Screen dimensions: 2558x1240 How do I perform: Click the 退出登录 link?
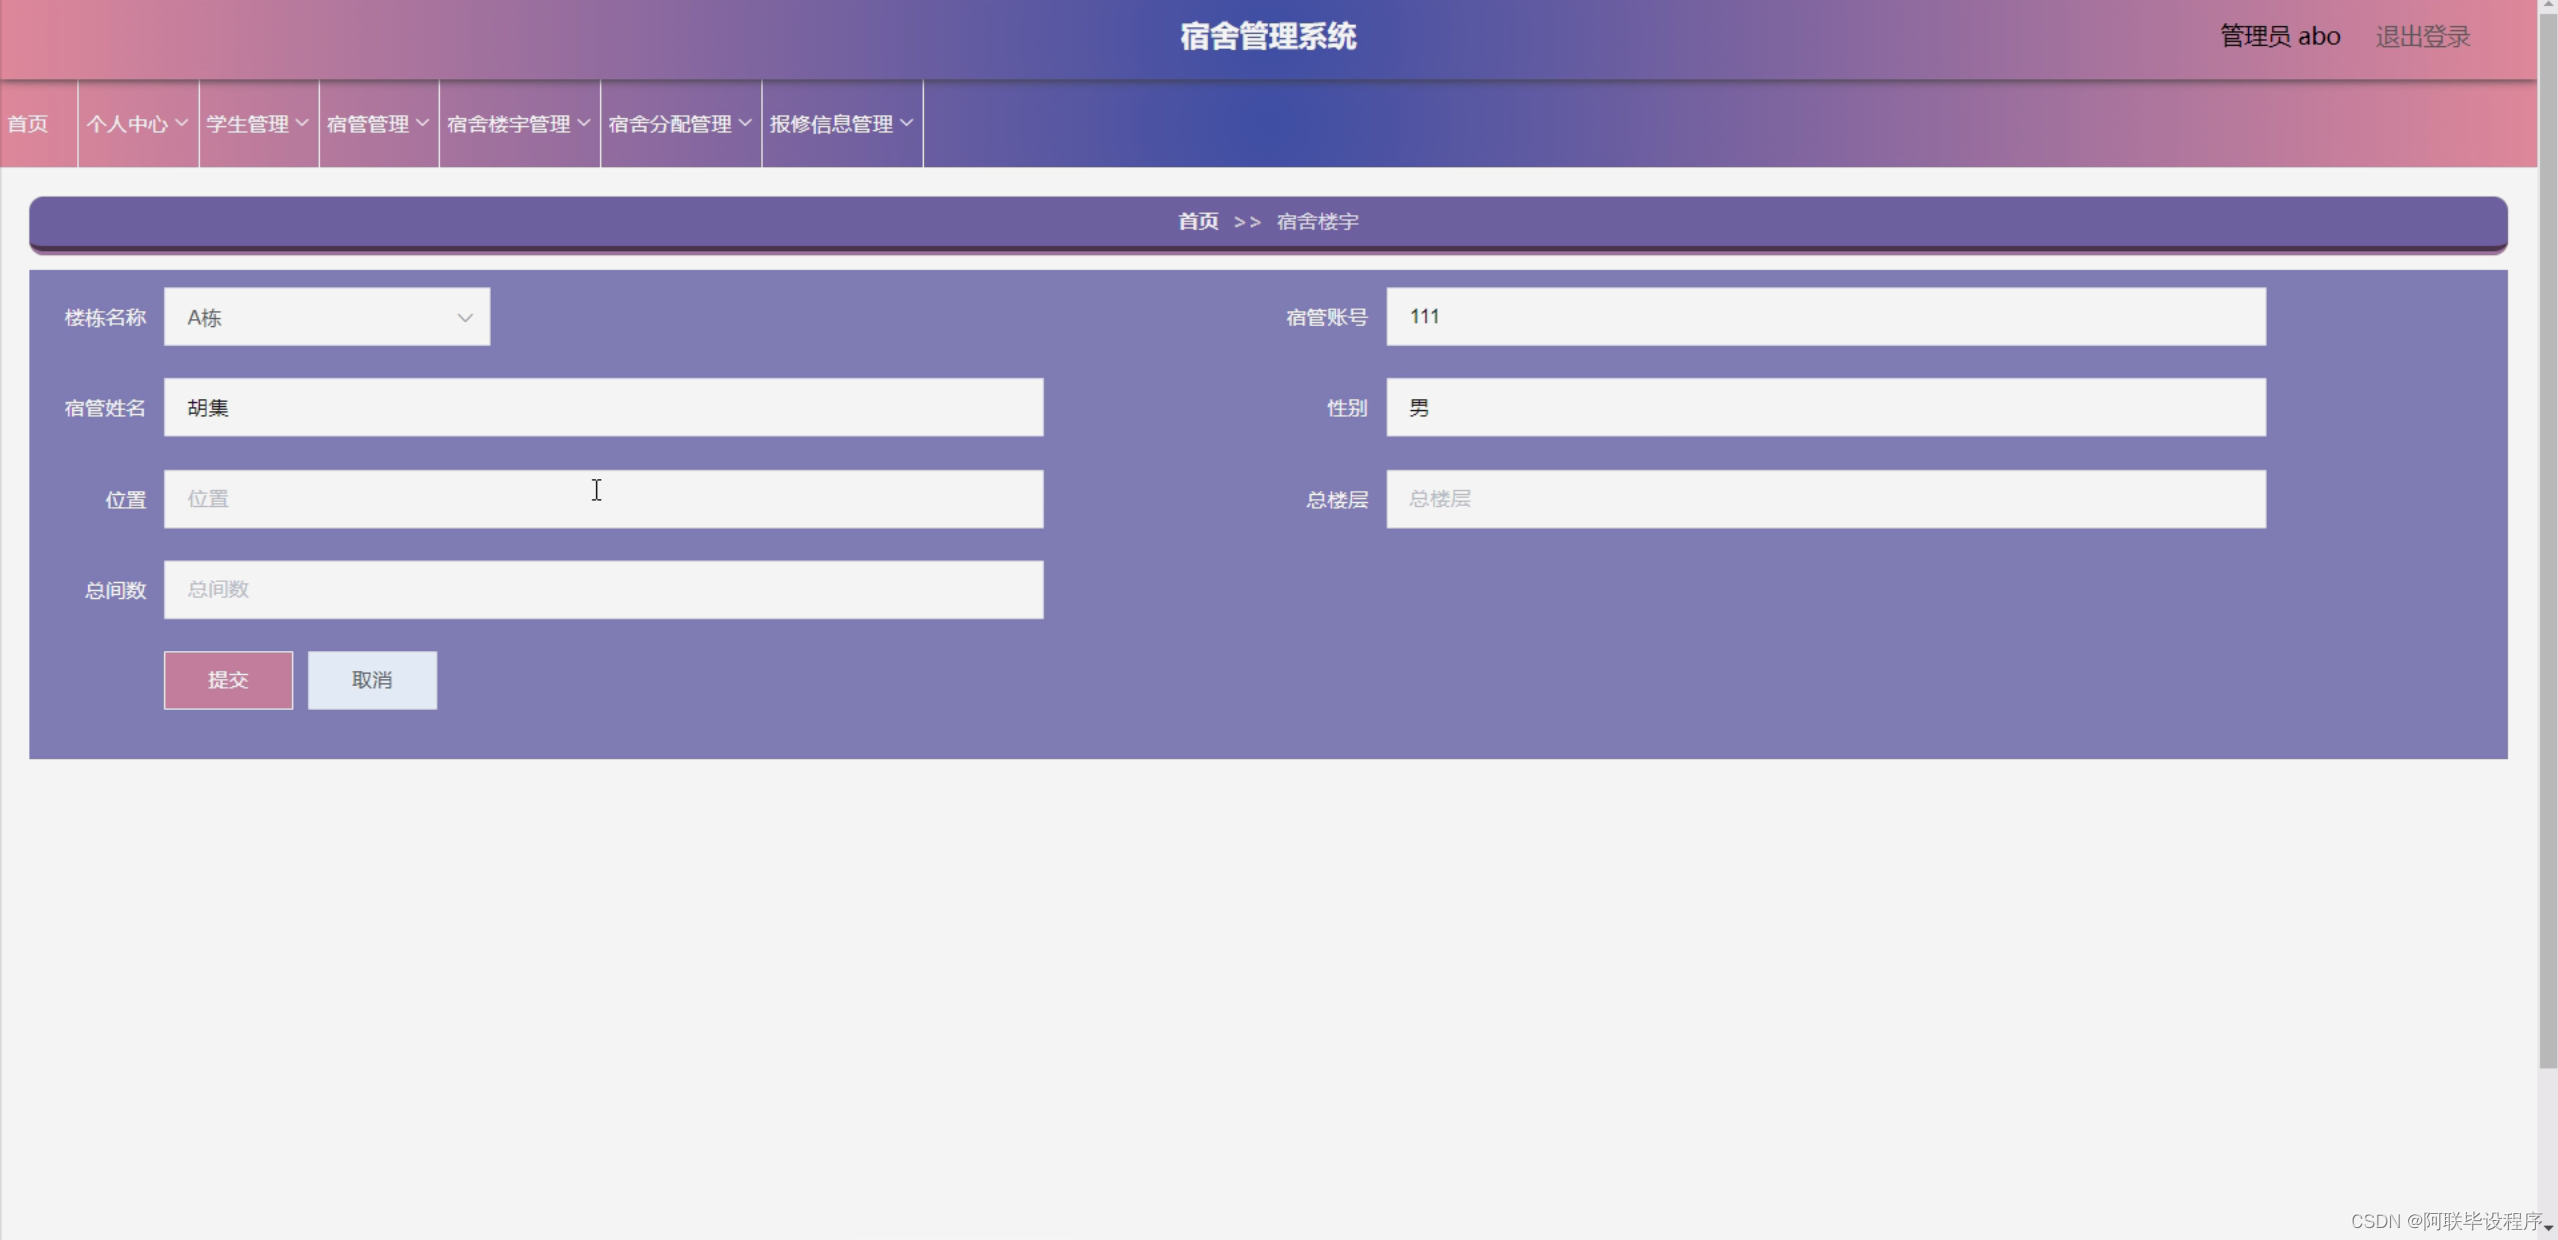coord(2422,37)
